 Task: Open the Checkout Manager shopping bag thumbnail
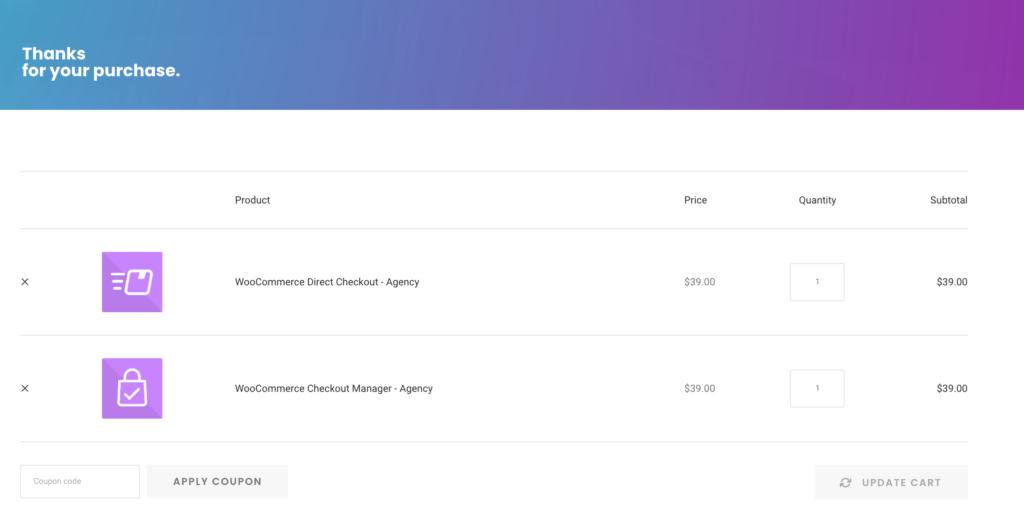tap(132, 388)
